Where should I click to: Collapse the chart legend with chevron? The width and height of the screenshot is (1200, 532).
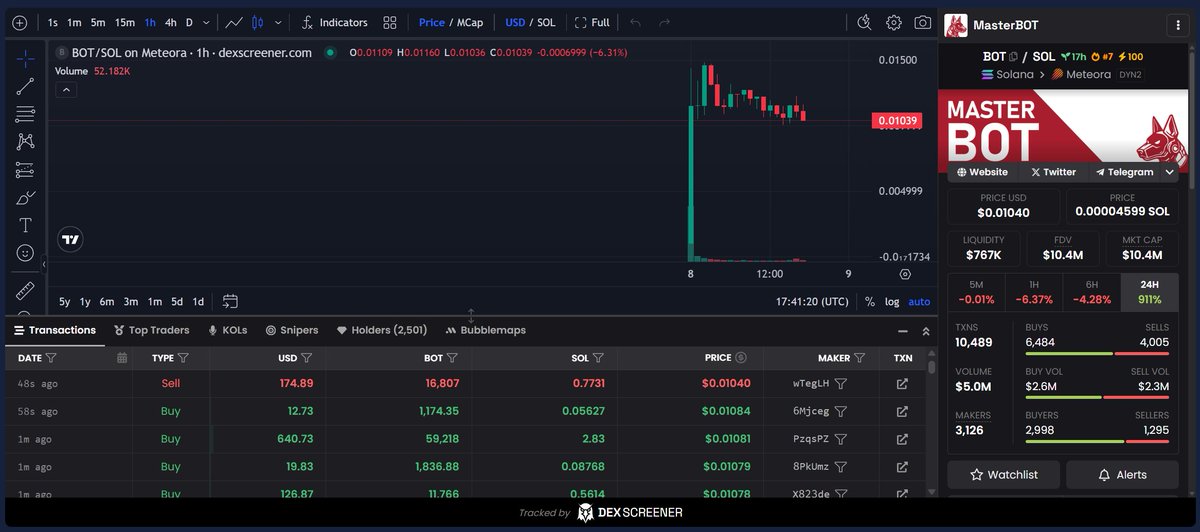pos(65,89)
